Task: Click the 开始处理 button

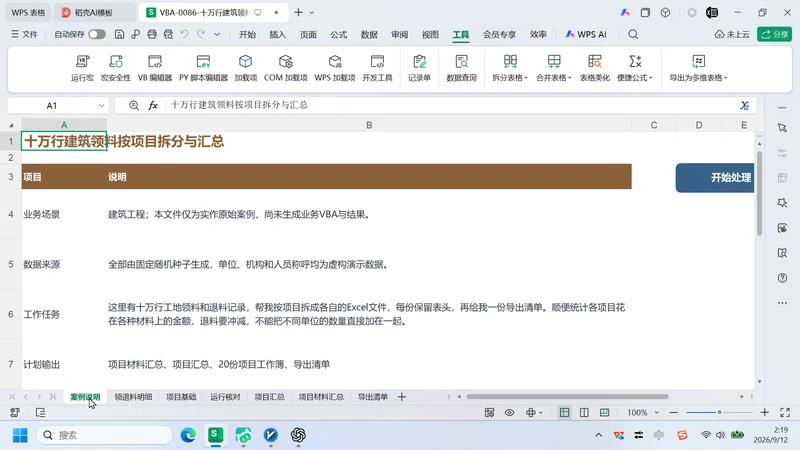Action: click(715, 178)
